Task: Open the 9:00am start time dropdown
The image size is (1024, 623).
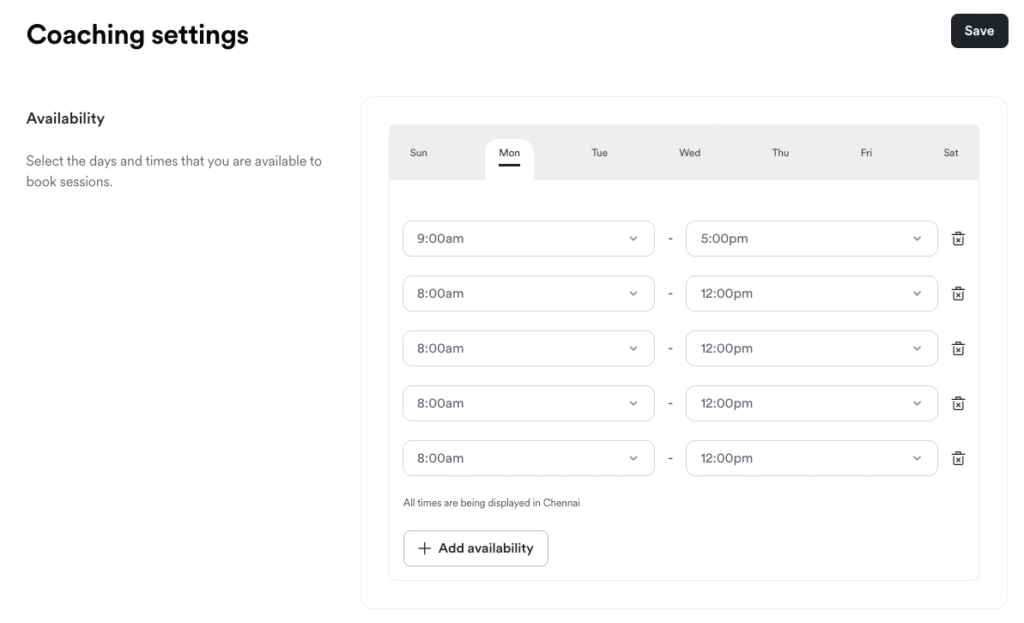Action: coord(528,239)
